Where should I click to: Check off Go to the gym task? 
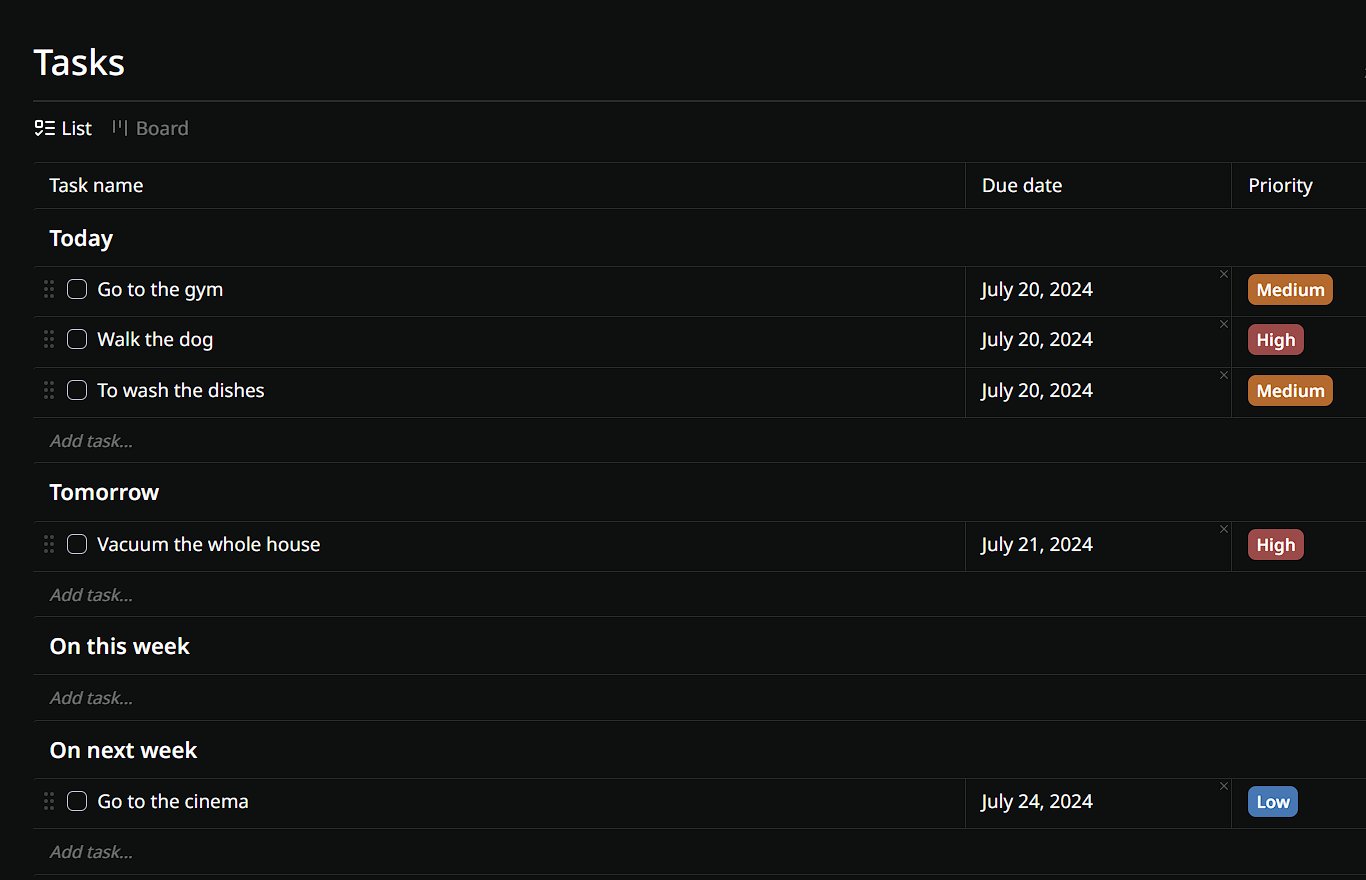coord(77,290)
